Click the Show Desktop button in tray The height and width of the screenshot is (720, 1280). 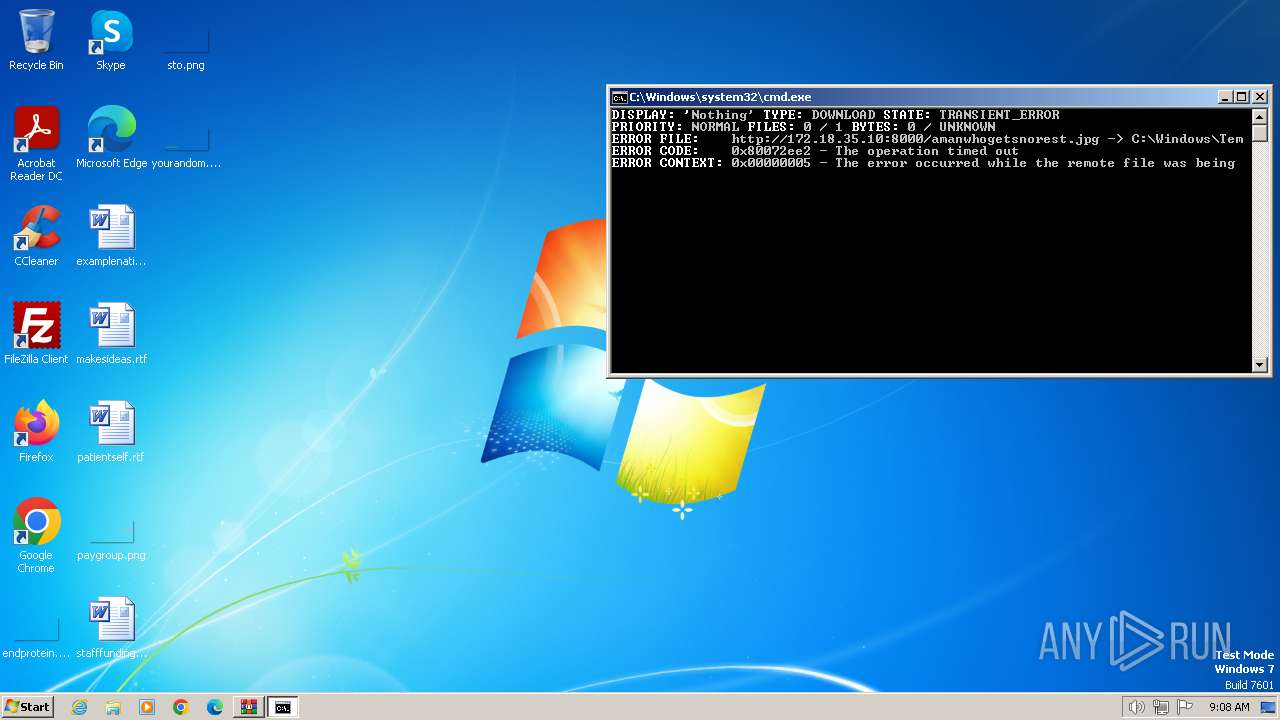(x=1268, y=707)
